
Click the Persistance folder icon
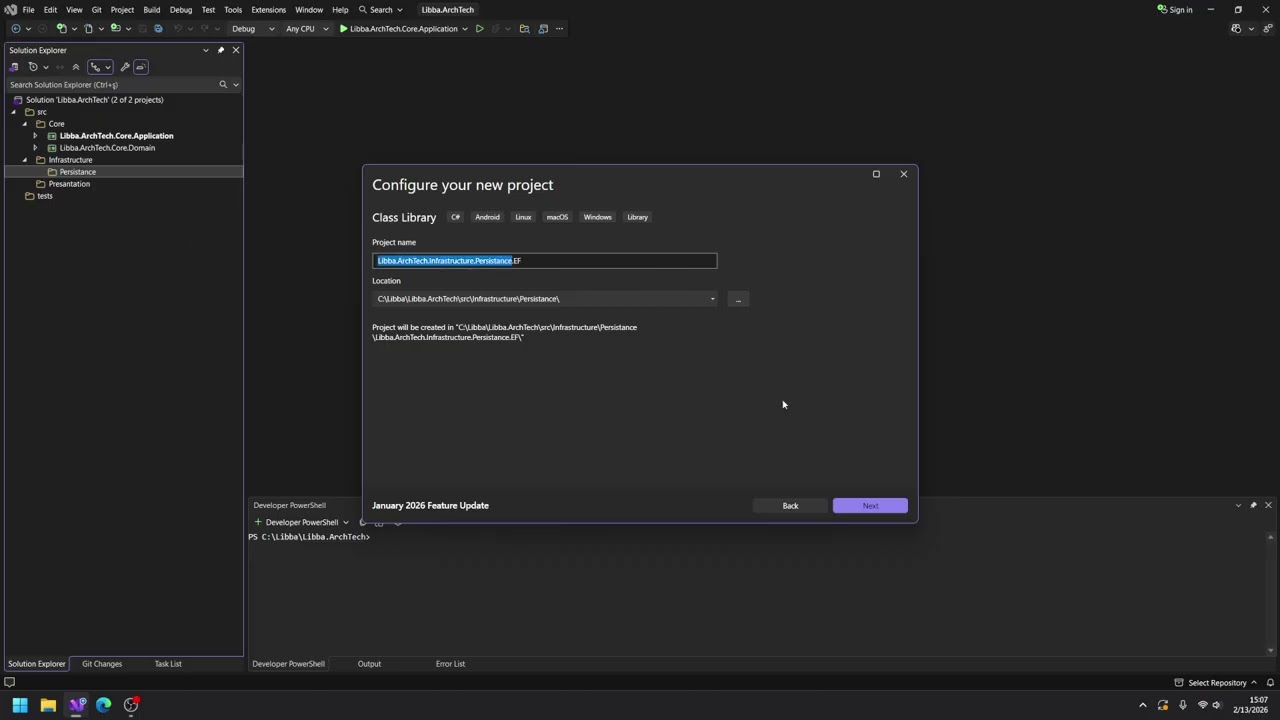[x=52, y=172]
